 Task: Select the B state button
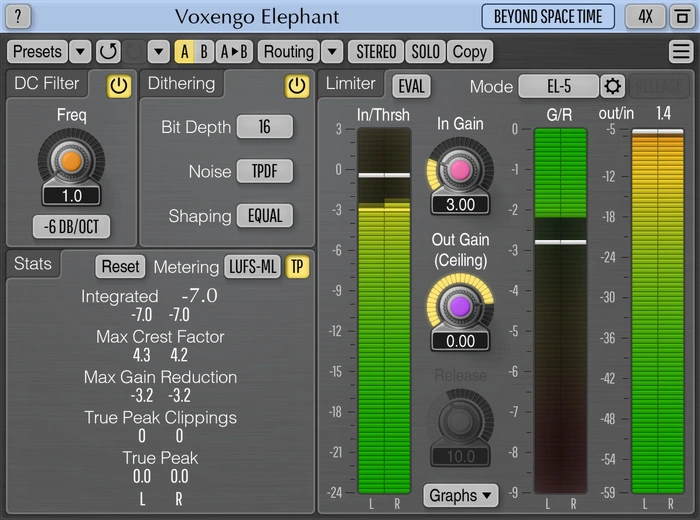click(x=204, y=52)
